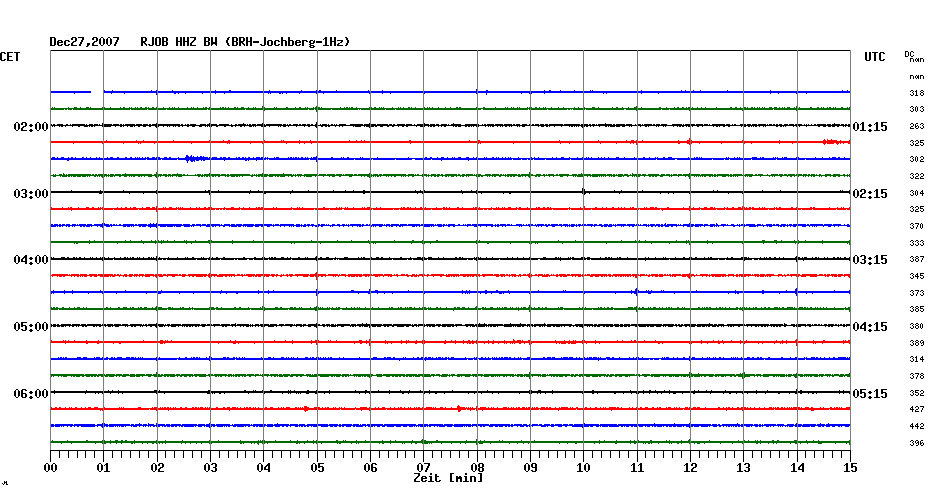Select DC value "385"
This screenshot has width=930, height=494.
tap(917, 310)
